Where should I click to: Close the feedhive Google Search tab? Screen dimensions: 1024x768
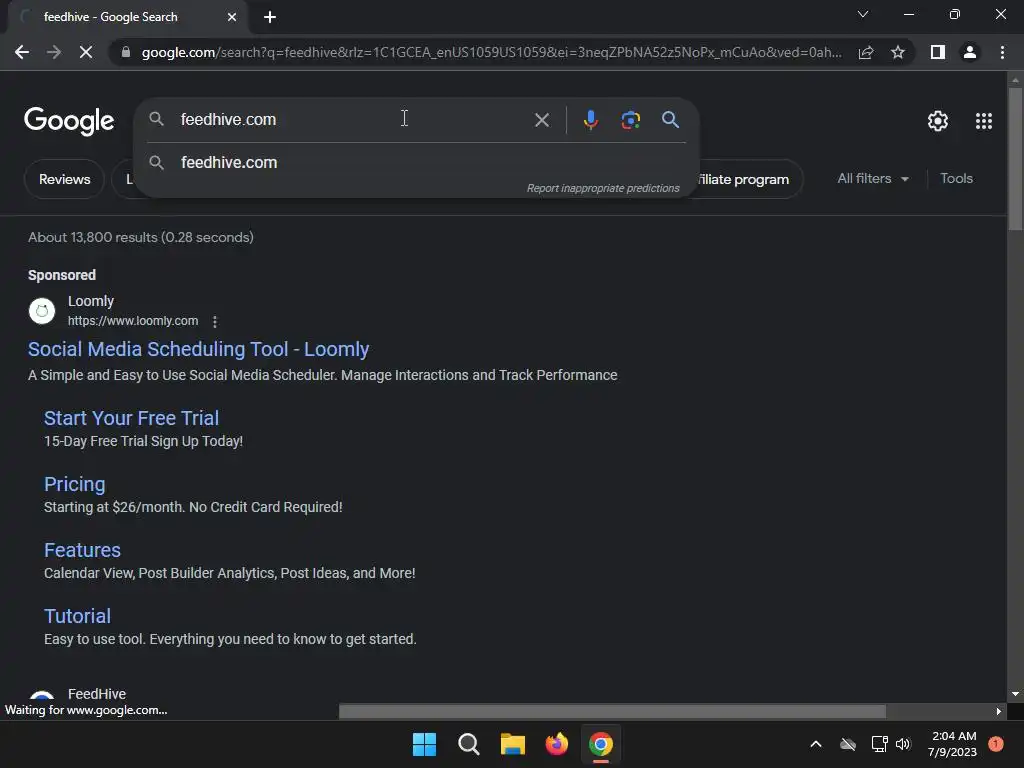pos(232,17)
